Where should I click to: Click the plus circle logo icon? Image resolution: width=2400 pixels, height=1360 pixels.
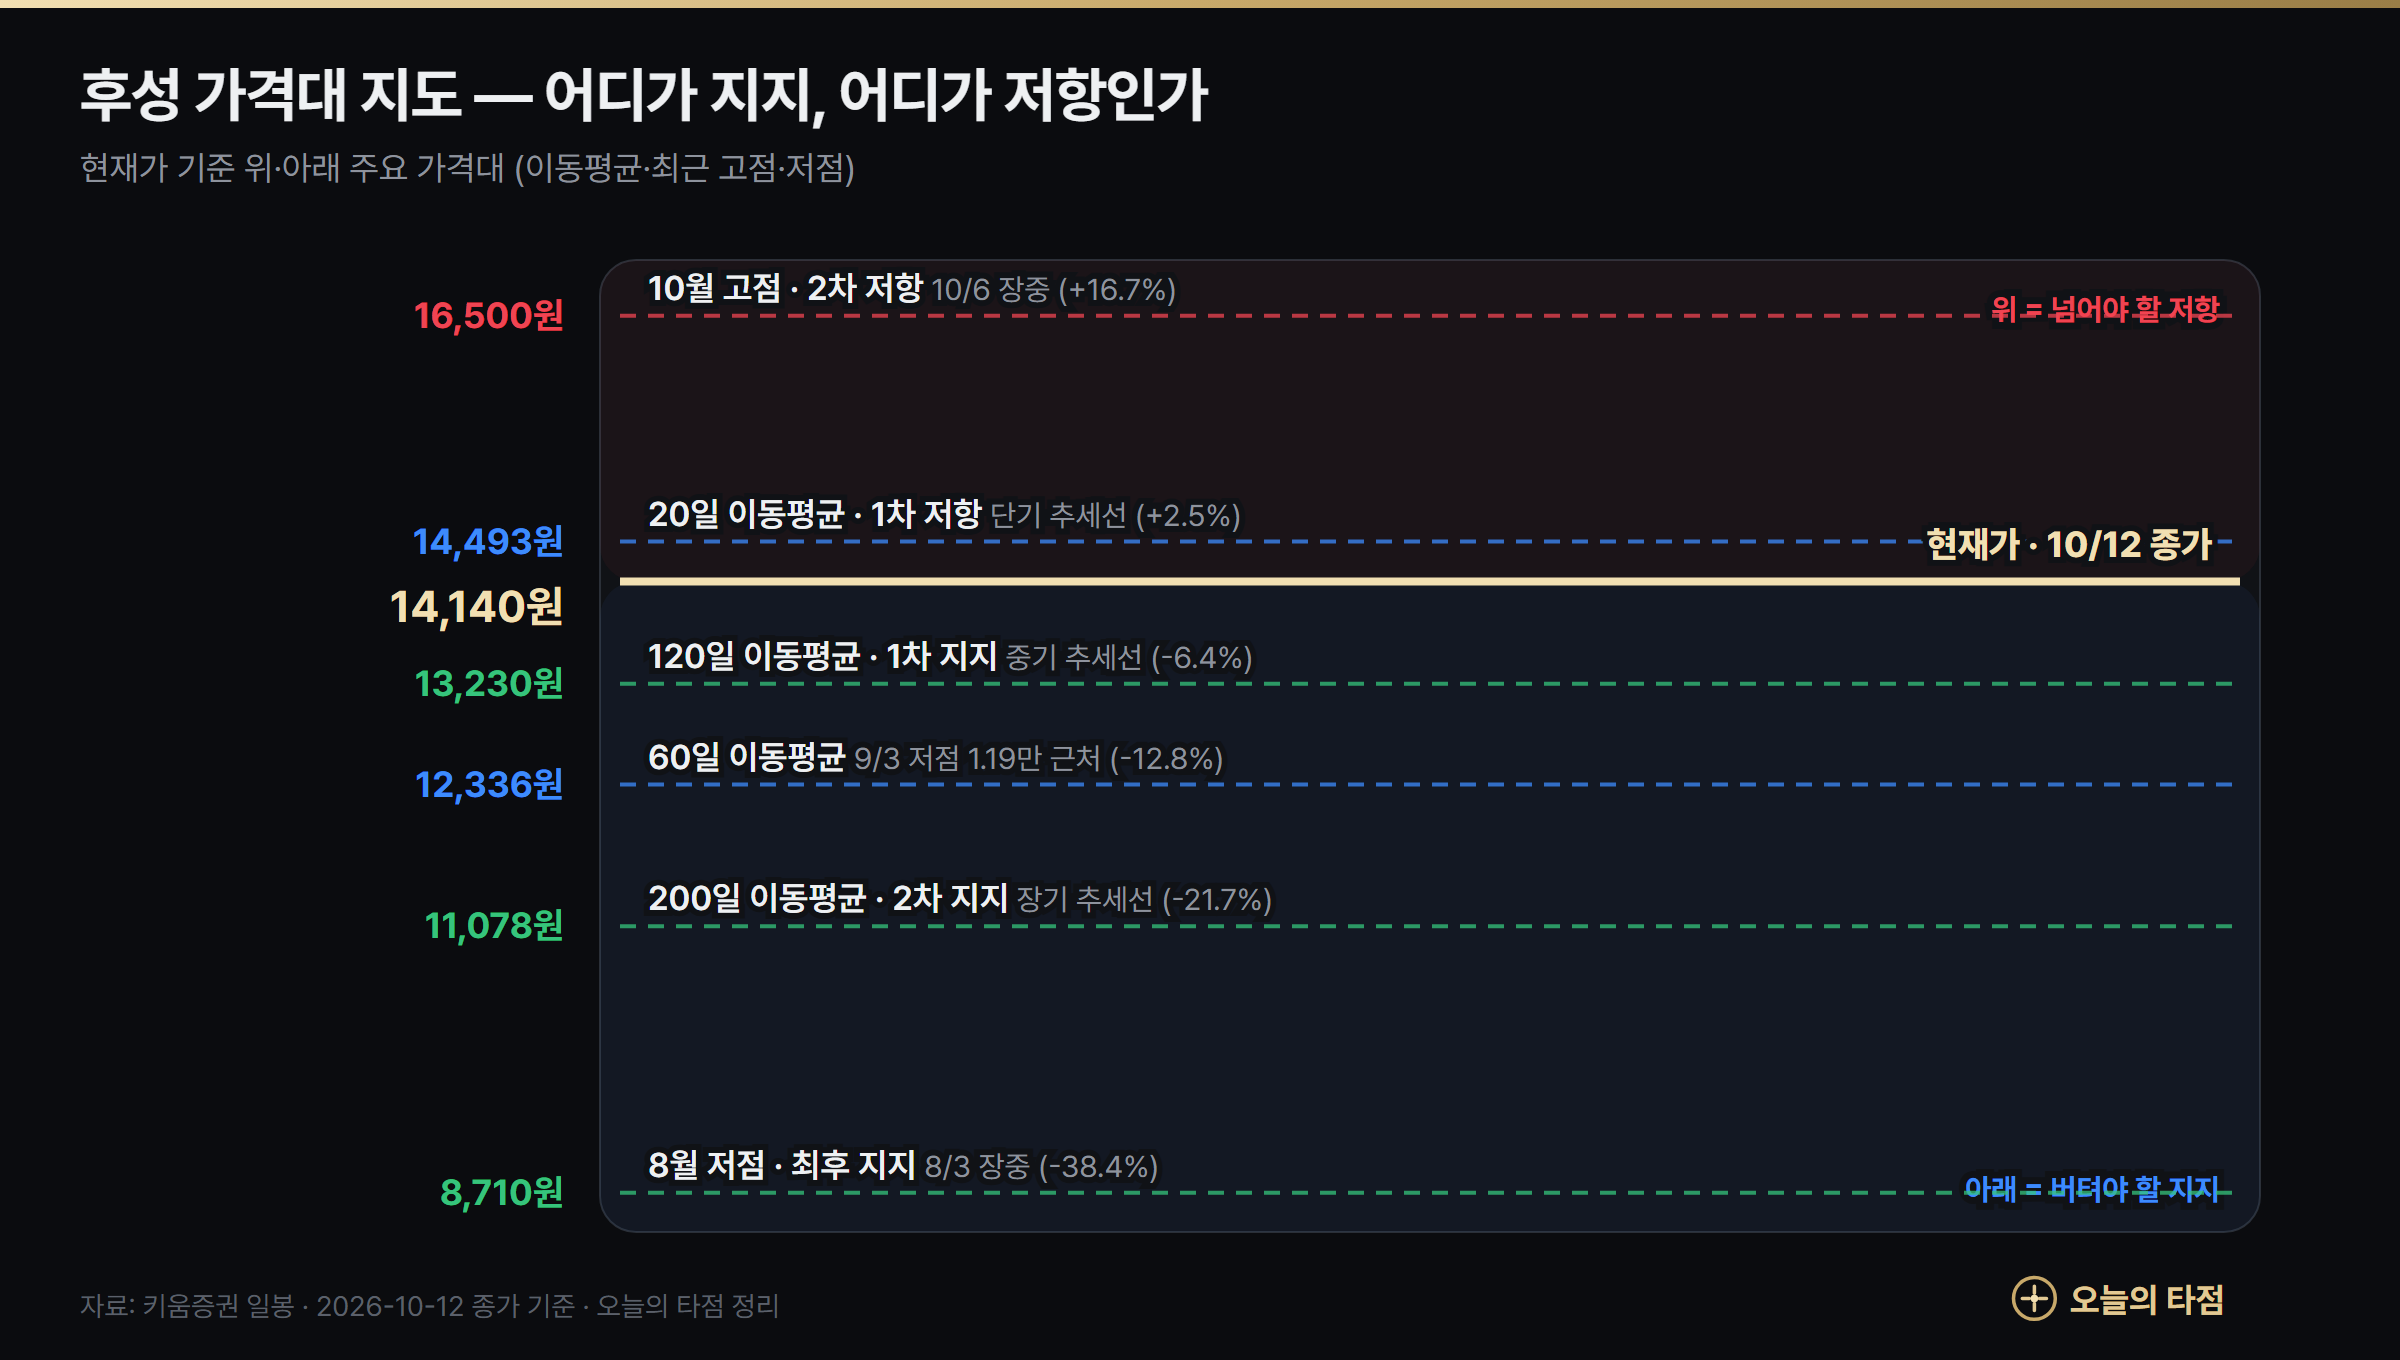point(2033,1299)
